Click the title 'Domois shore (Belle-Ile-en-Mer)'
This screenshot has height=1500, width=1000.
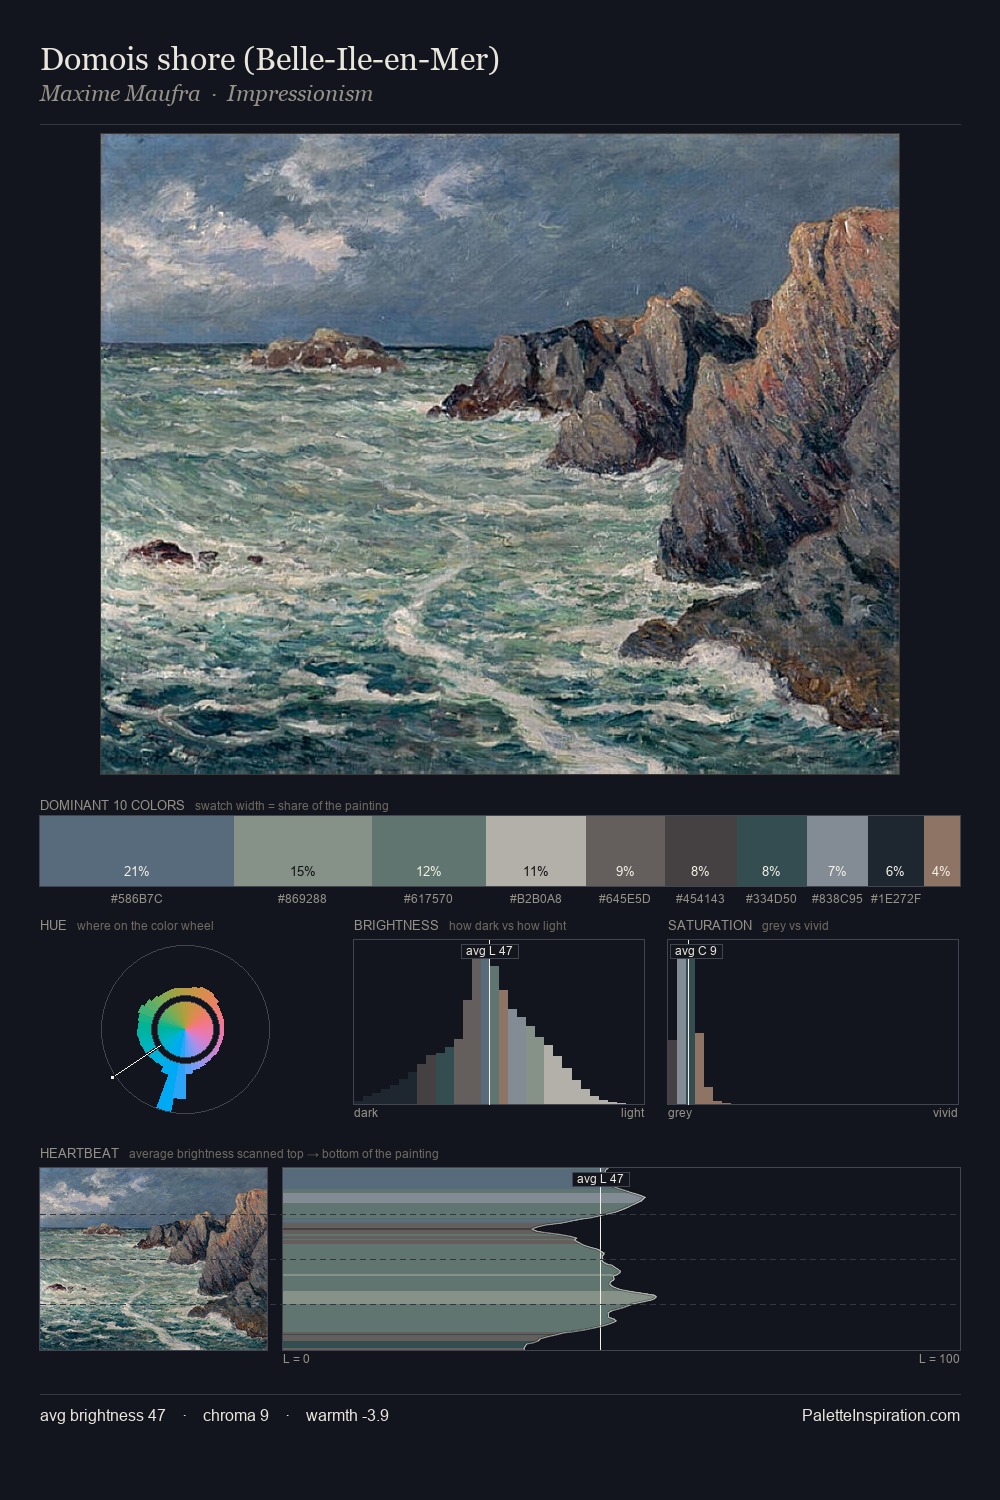click(x=270, y=60)
